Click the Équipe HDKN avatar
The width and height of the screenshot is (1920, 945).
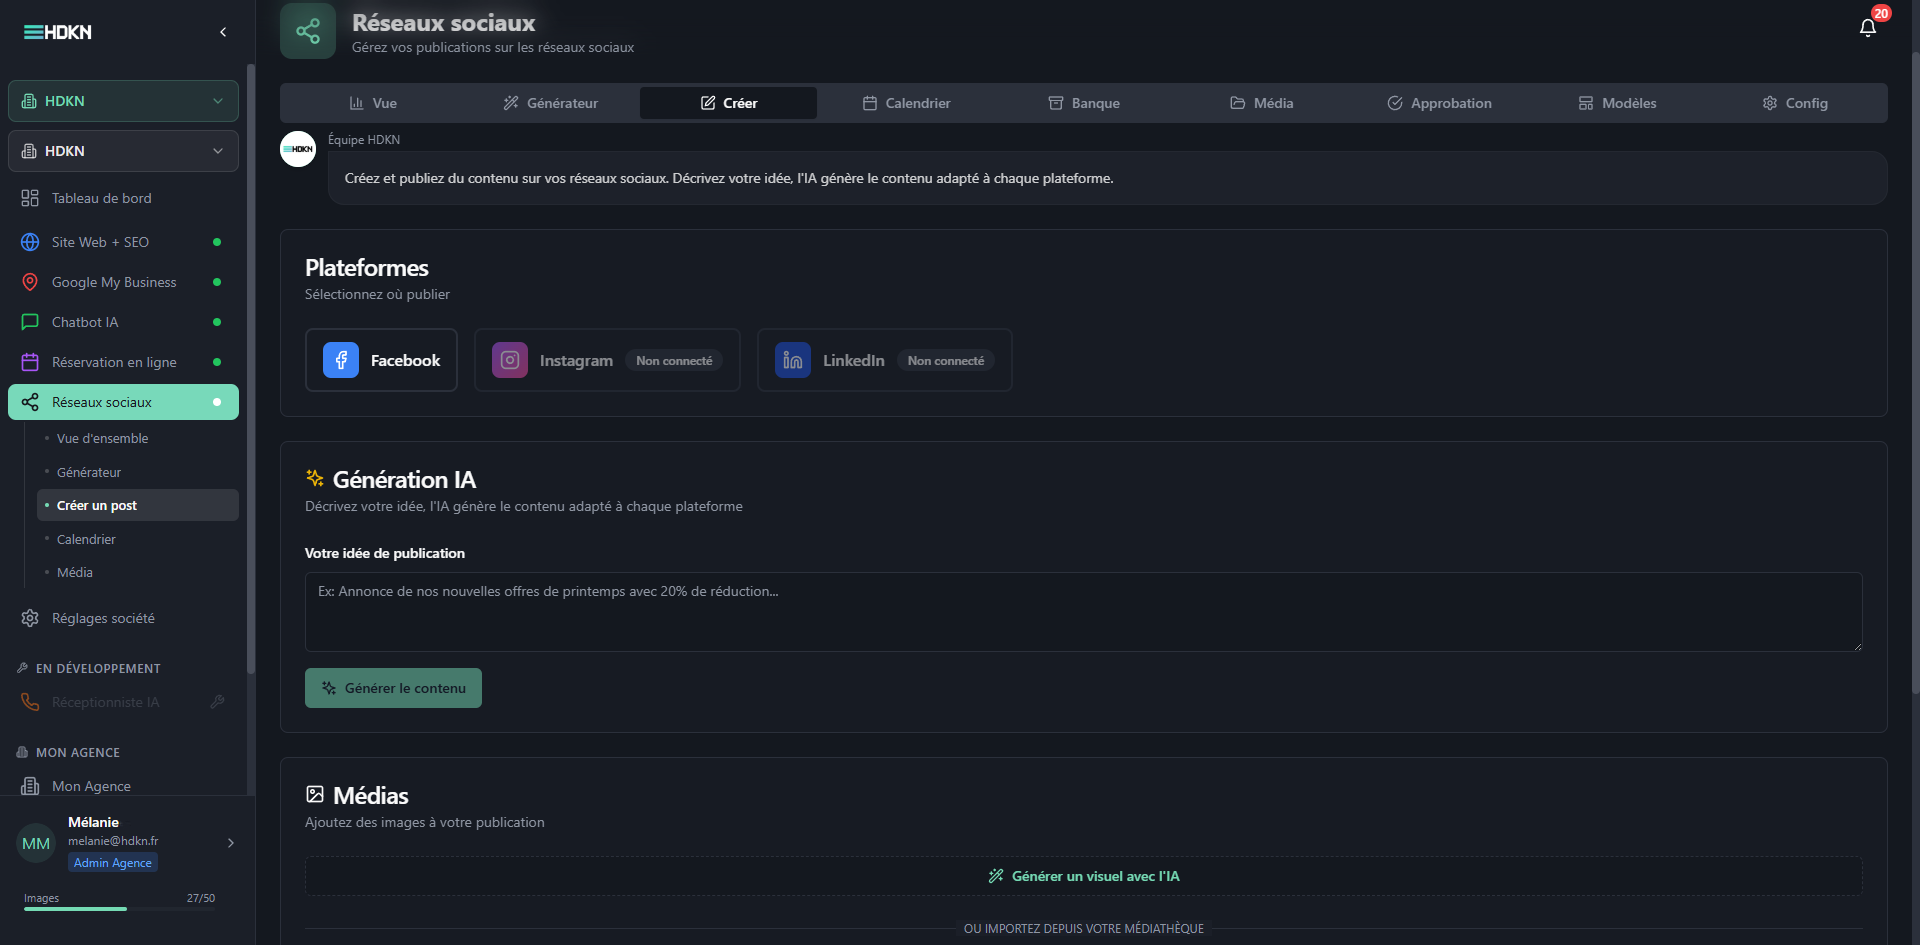pyautogui.click(x=298, y=149)
